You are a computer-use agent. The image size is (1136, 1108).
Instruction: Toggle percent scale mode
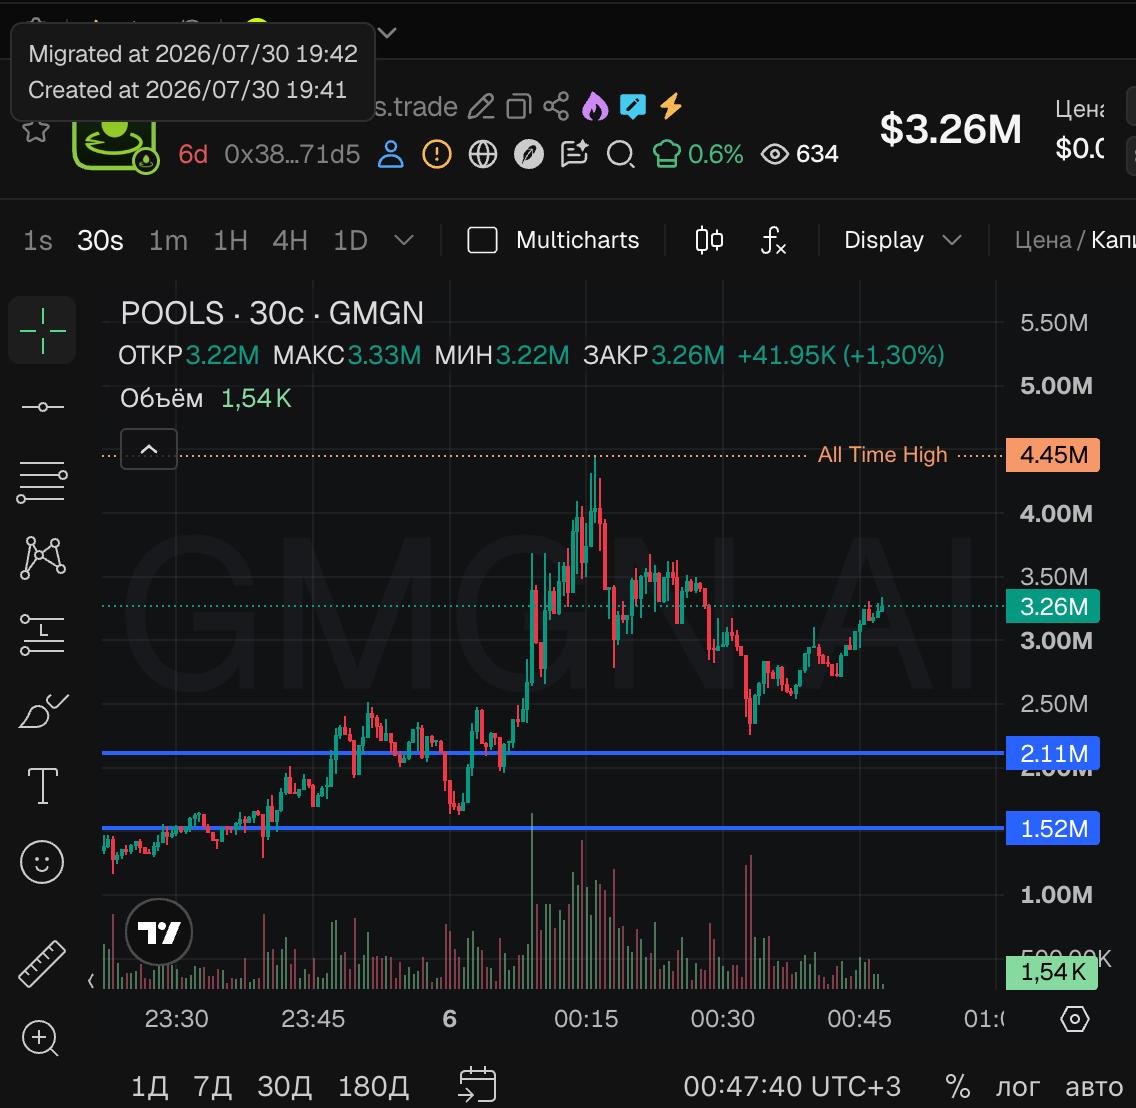[x=957, y=1086]
